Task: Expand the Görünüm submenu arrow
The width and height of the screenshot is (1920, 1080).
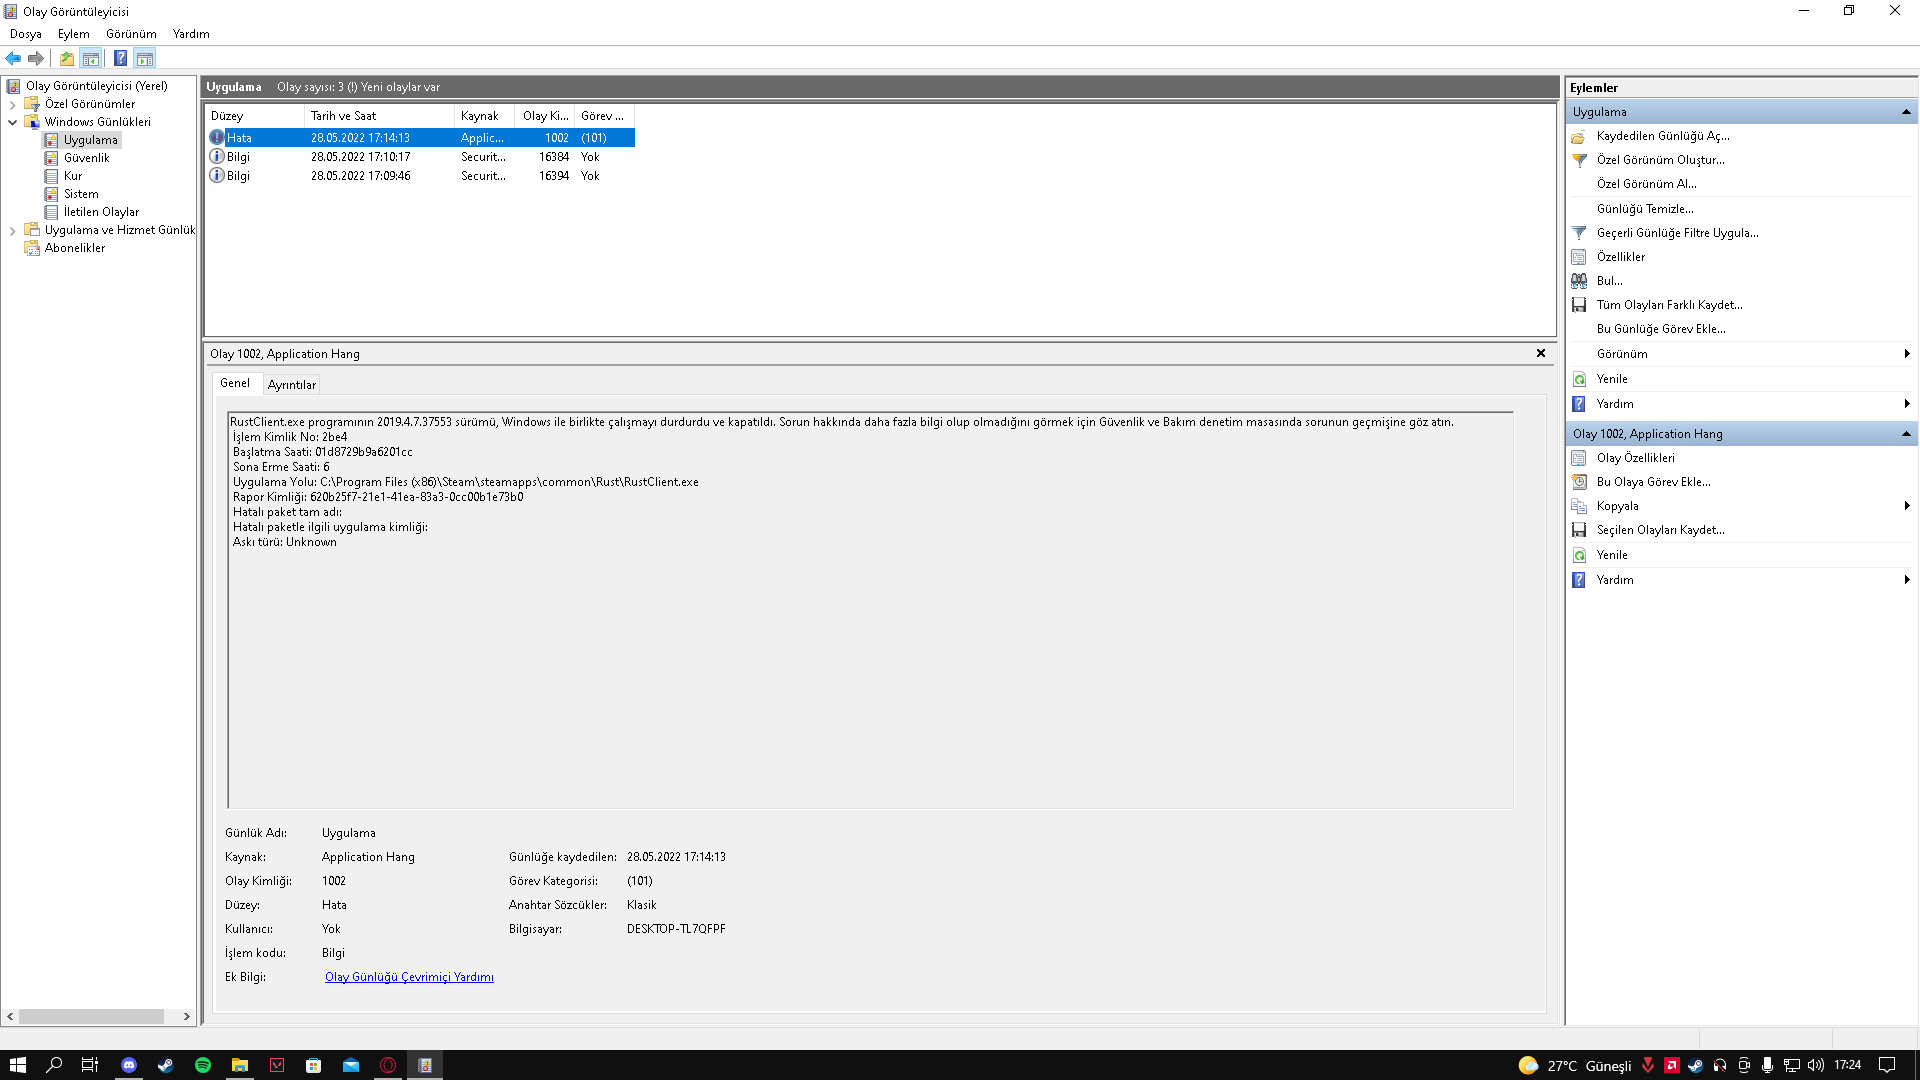Action: click(x=1906, y=354)
